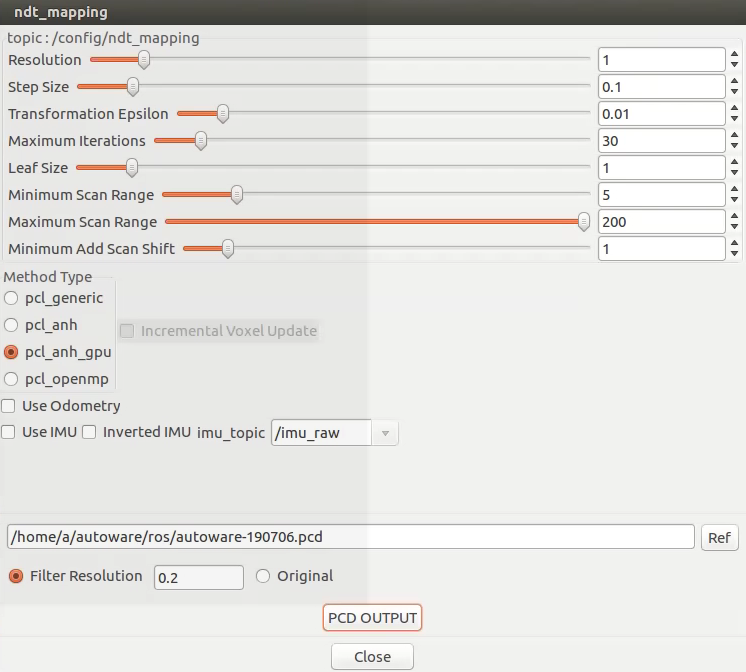Click the Minimum Scan Range slider handle
This screenshot has height=672, width=746.
[x=236, y=195]
